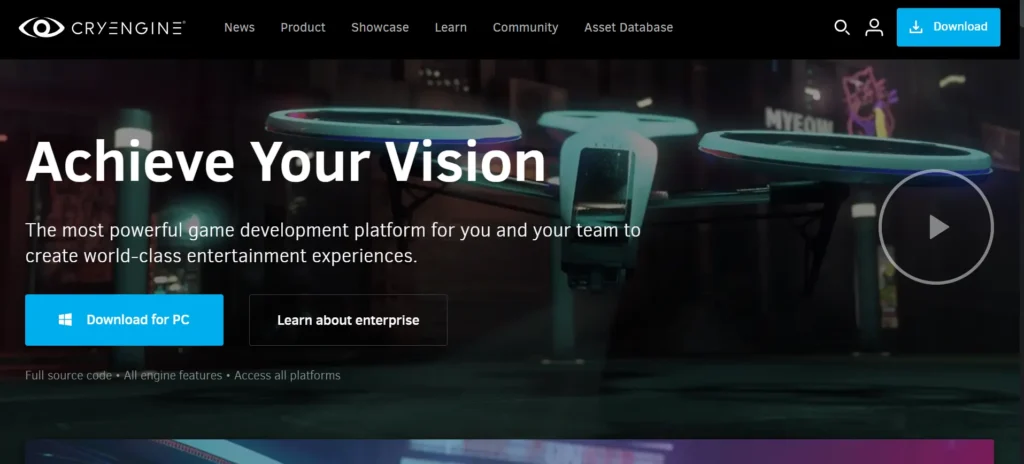Image resolution: width=1024 pixels, height=464 pixels.
Task: Play the hero video with circular play button
Action: point(936,227)
